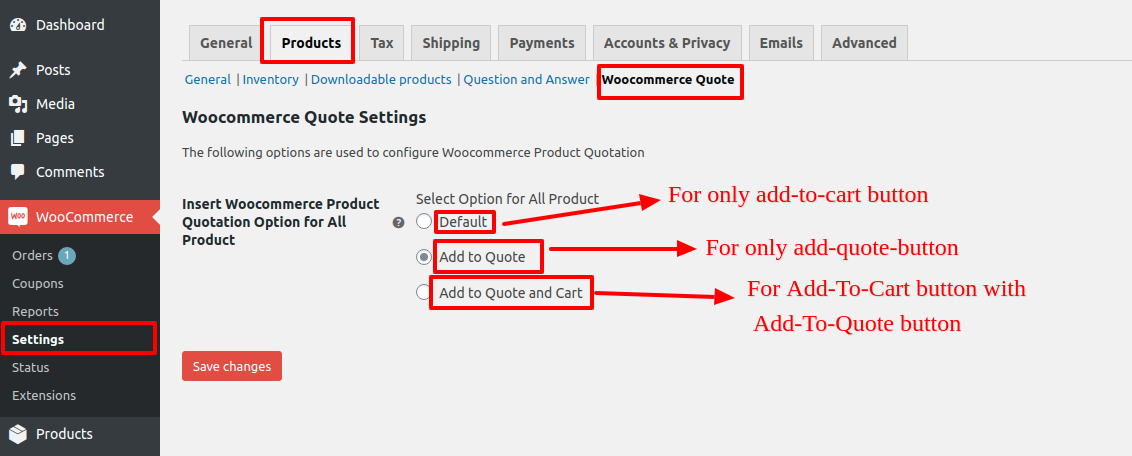
Task: Click the Products box icon in sidebar
Action: (18, 434)
